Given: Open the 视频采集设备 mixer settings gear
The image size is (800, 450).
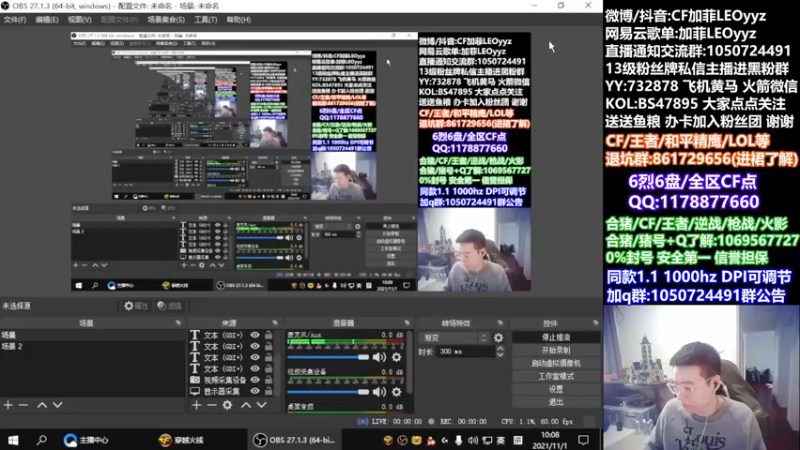Looking at the screenshot, I should click(396, 392).
